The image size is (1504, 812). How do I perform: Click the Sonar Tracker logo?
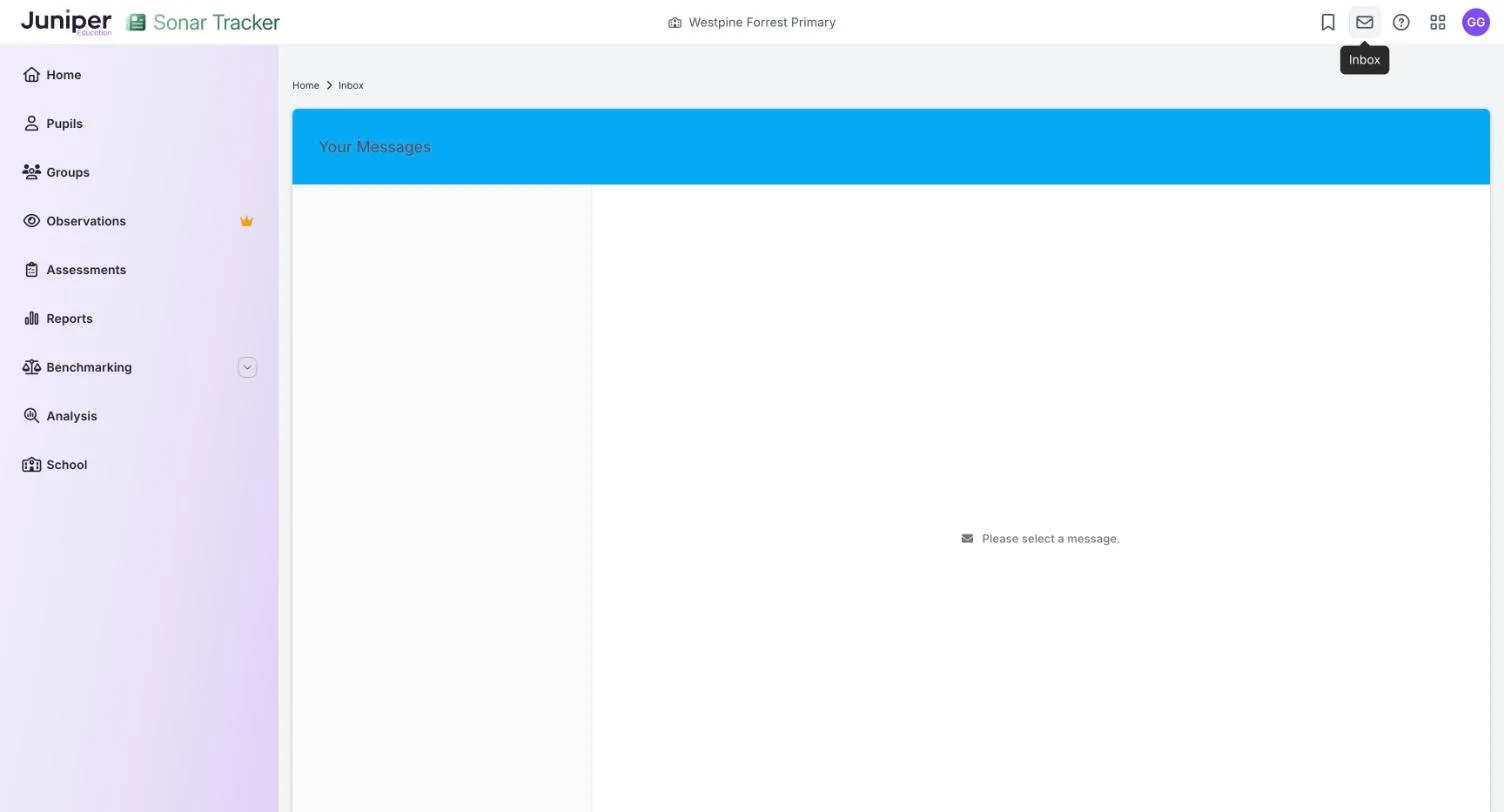click(204, 22)
